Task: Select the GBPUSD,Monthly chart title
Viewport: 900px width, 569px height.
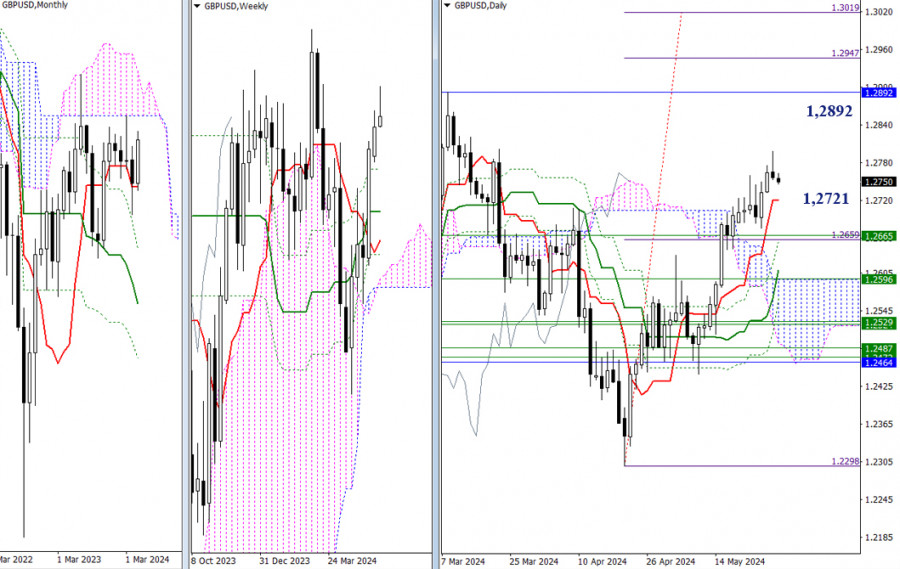Action: click(33, 5)
